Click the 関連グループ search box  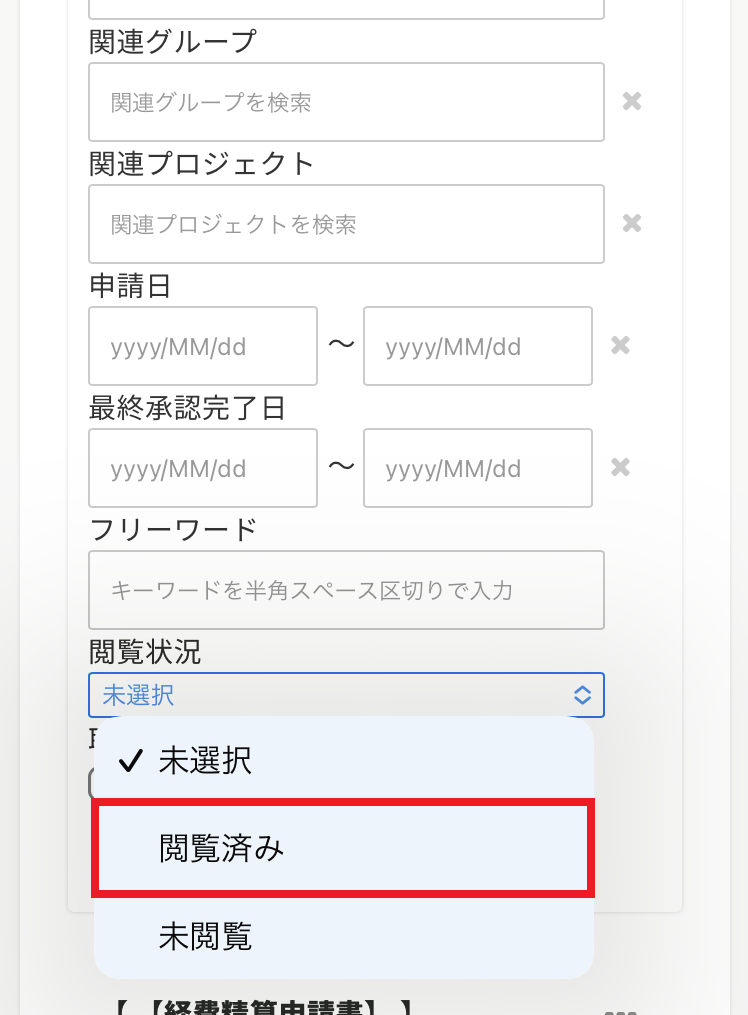pyautogui.click(x=346, y=101)
